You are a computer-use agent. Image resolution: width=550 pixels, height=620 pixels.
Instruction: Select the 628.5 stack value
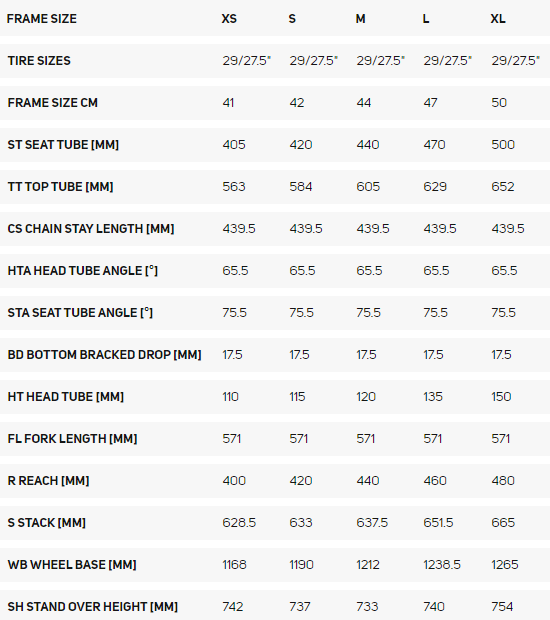pos(239,523)
